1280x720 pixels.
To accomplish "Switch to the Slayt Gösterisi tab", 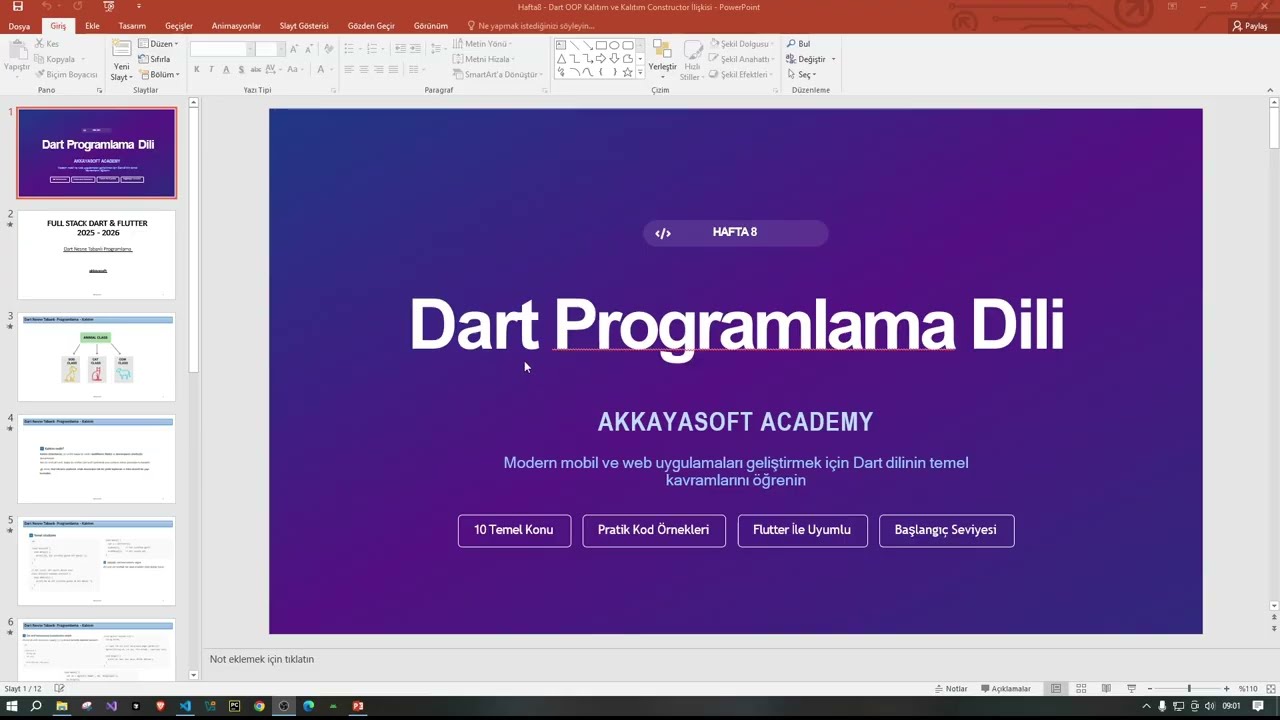I will click(x=304, y=26).
